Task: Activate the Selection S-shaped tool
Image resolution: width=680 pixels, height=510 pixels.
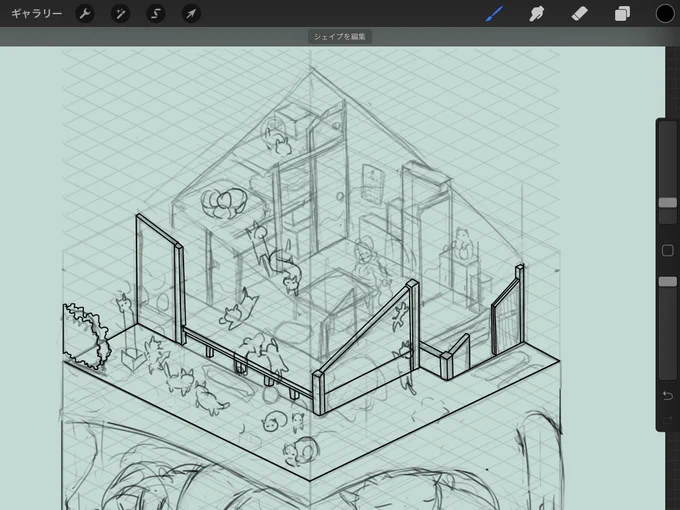Action: click(156, 14)
